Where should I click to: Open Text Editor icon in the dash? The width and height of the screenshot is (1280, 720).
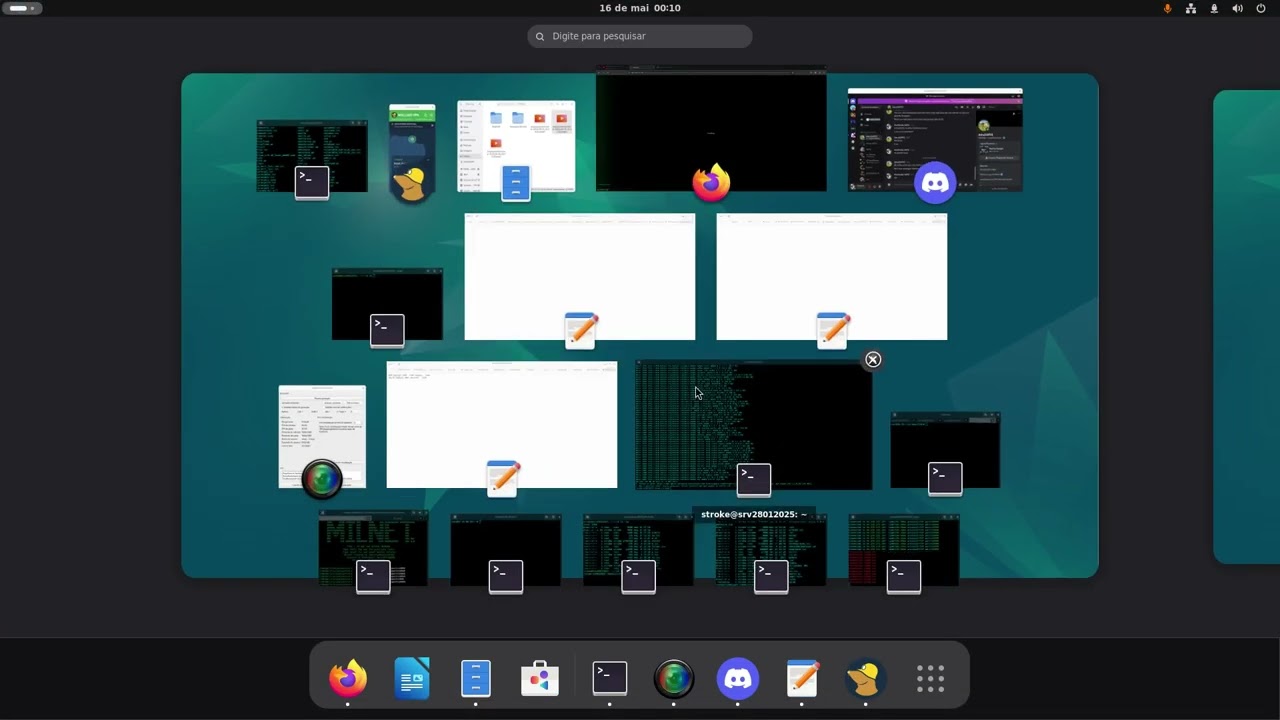[802, 679]
